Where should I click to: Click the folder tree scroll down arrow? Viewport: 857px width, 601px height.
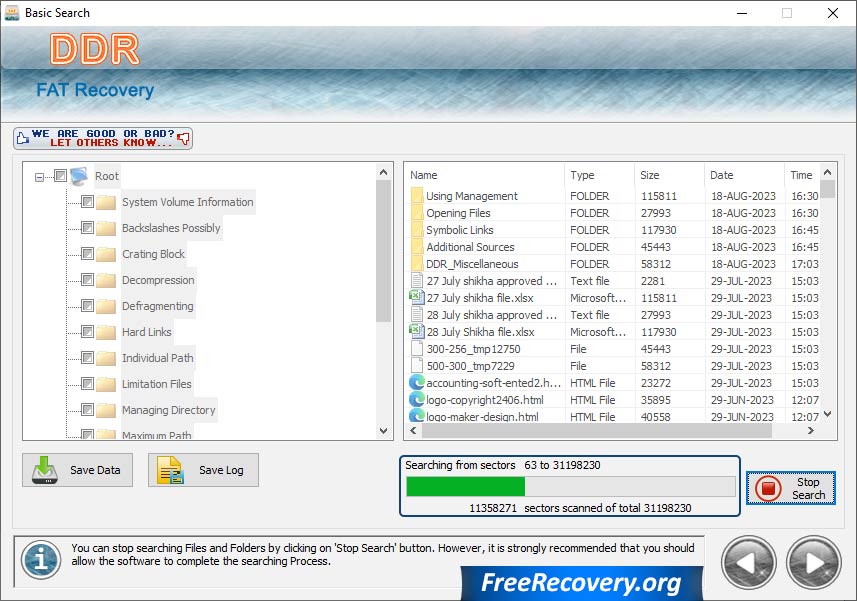click(383, 431)
